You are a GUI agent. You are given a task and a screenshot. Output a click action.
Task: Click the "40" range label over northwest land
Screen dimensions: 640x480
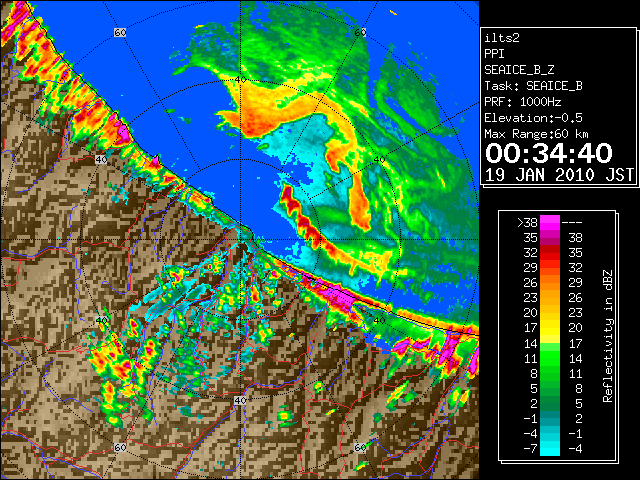point(101,160)
